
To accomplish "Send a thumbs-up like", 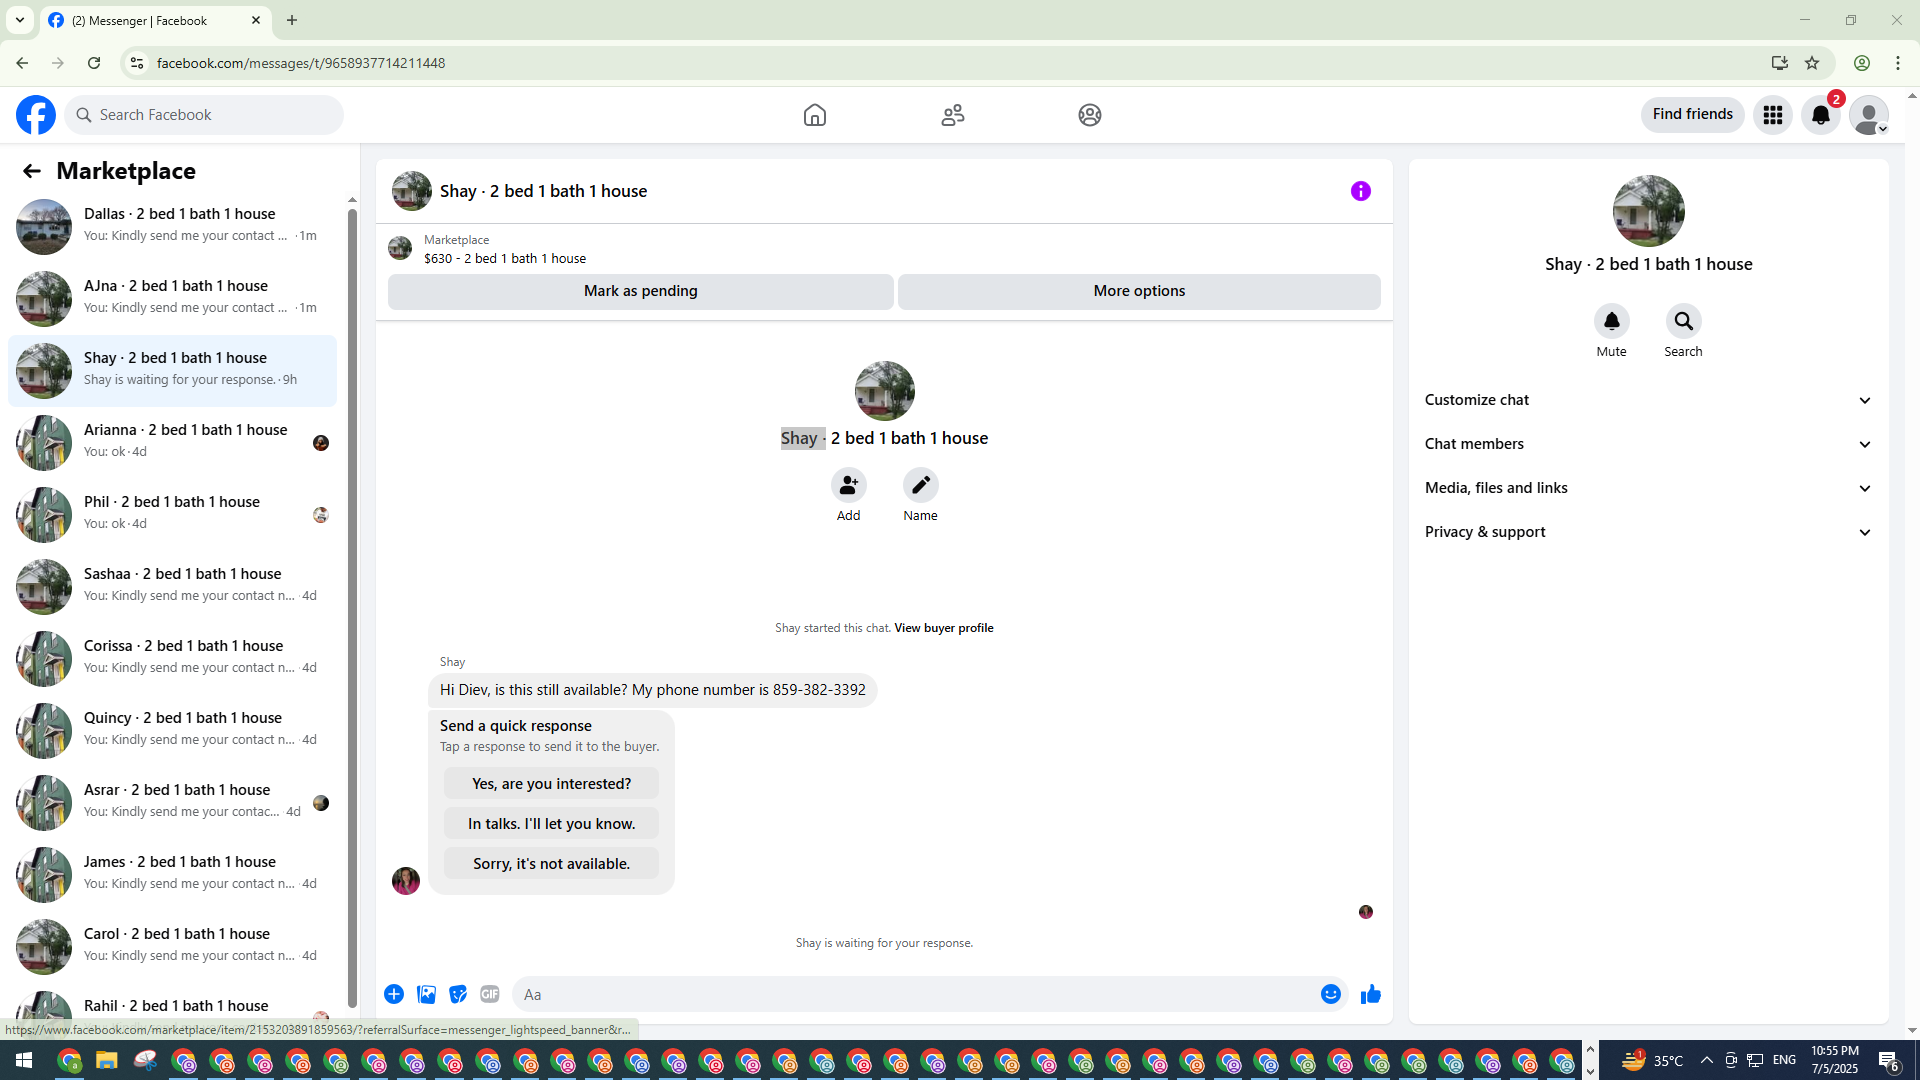I will (x=1370, y=994).
